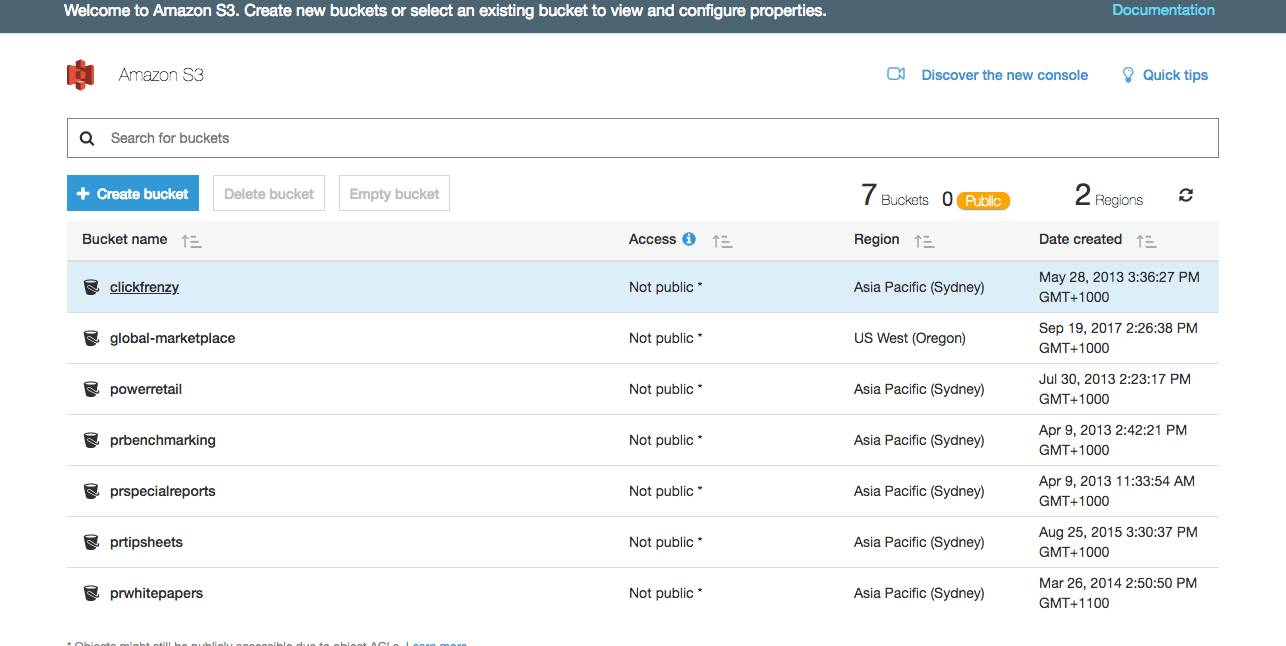Click the bucket icon for prtipsheets
1286x646 pixels.
tap(91, 542)
